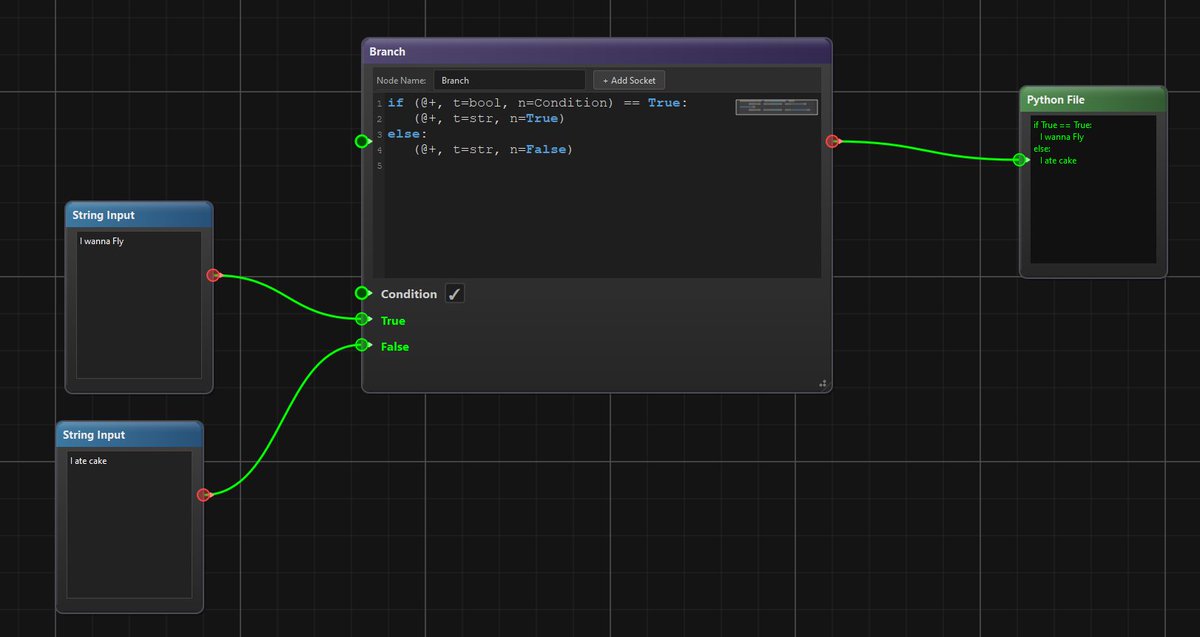Click the Condition input socket

[x=362, y=293]
